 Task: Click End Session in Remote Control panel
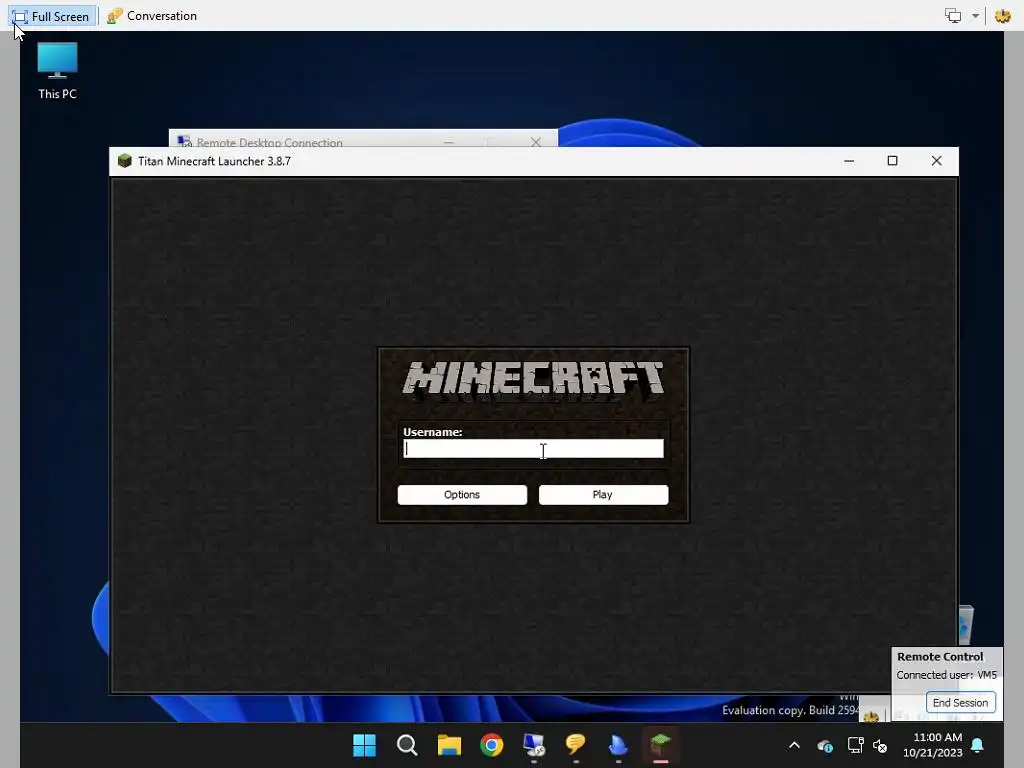960,703
